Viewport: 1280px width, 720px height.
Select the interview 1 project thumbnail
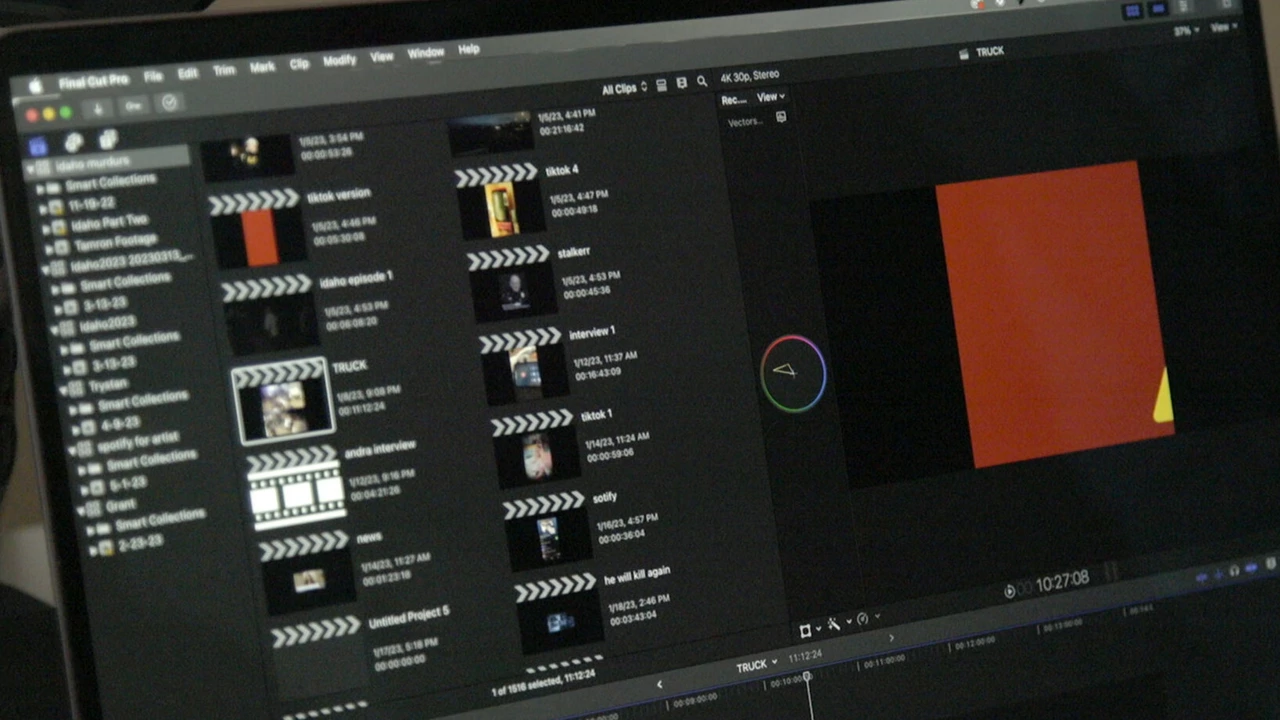click(522, 366)
